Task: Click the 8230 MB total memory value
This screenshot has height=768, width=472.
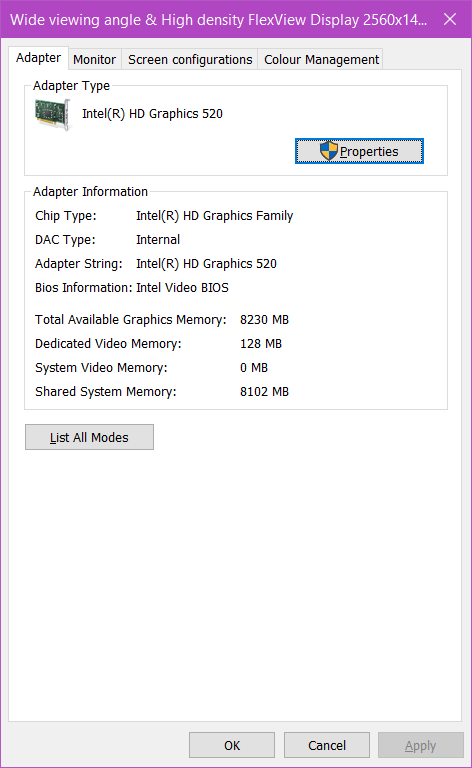Action: (264, 320)
